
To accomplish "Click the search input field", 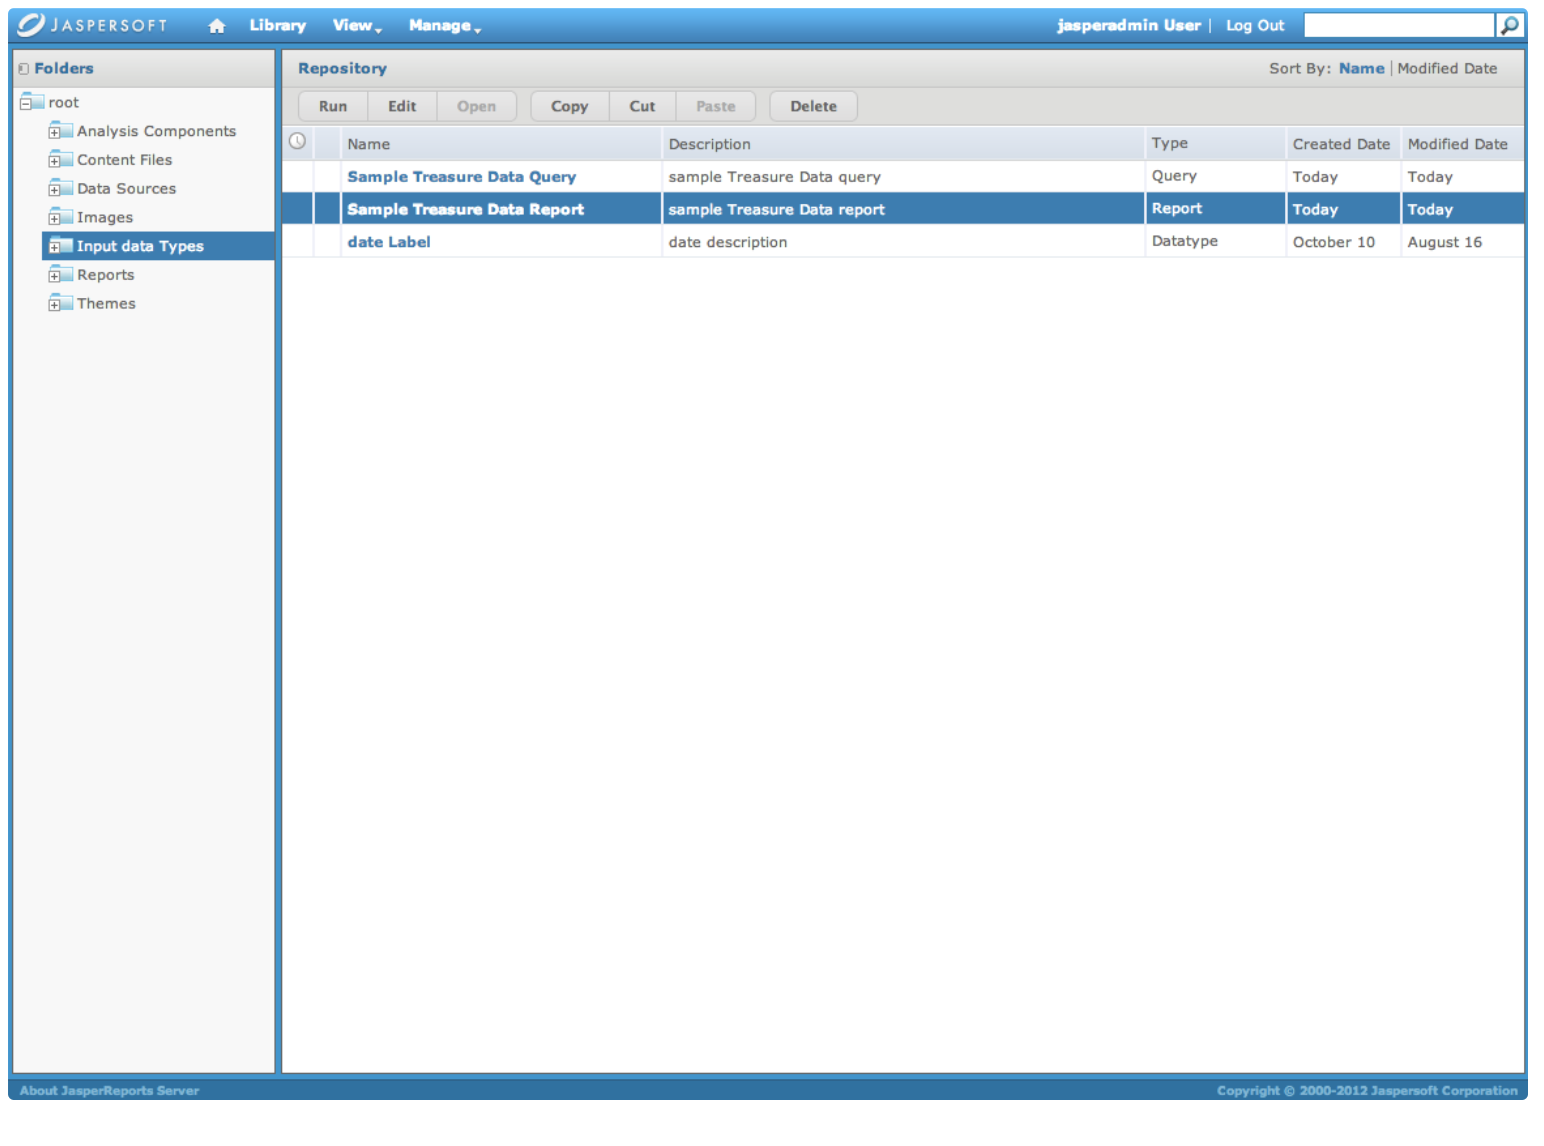I will click(x=1398, y=25).
